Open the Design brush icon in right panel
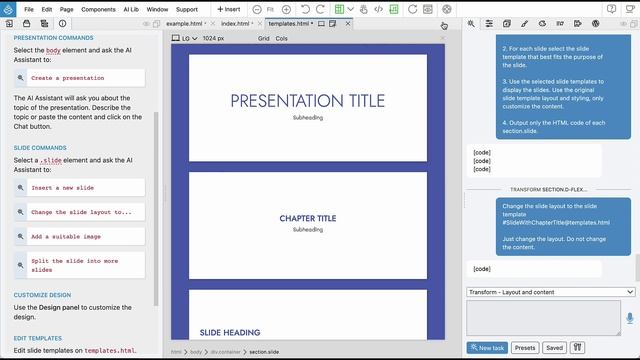The image size is (640, 360). click(x=524, y=24)
